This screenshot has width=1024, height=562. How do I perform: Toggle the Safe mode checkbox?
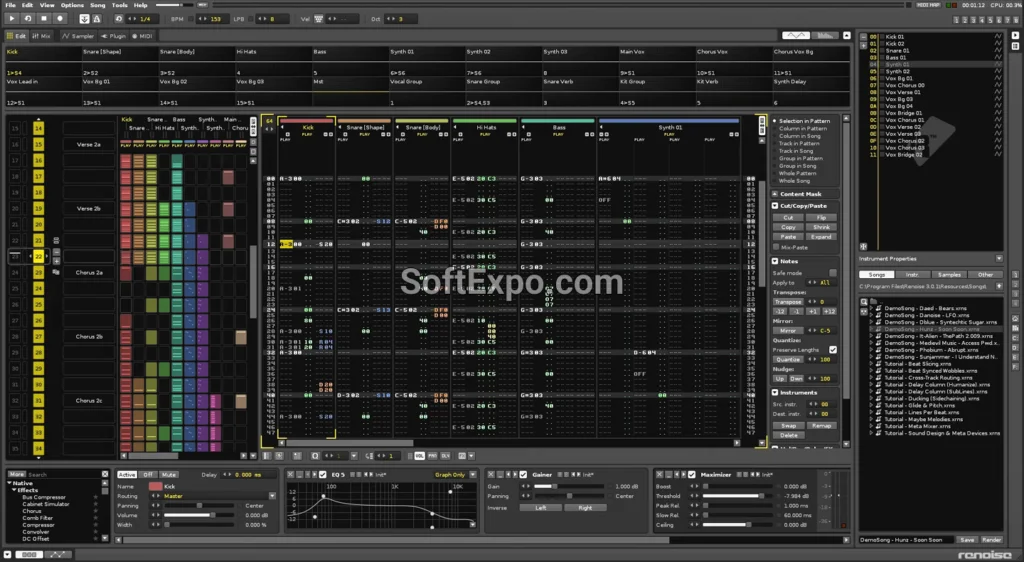click(833, 273)
